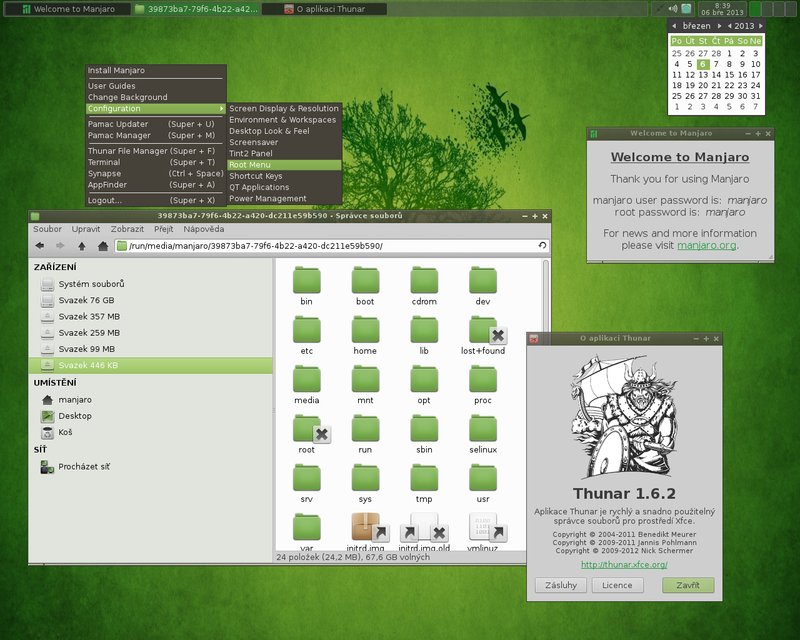
Task: Go back with the Thunar back arrow
Action: [39, 246]
